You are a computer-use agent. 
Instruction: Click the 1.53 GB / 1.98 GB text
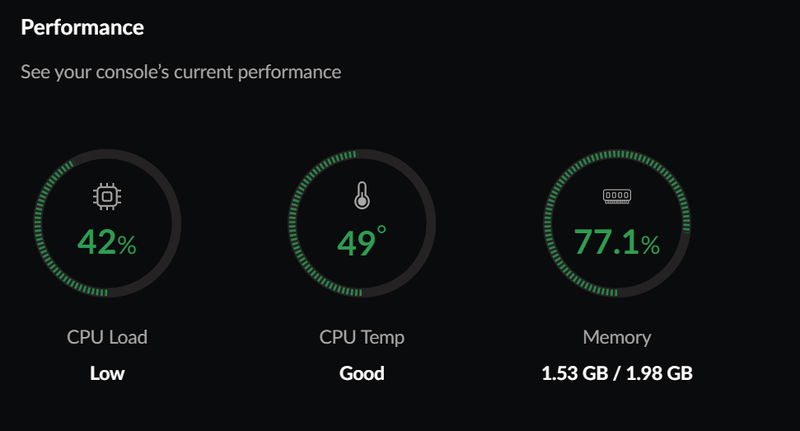pyautogui.click(x=617, y=373)
